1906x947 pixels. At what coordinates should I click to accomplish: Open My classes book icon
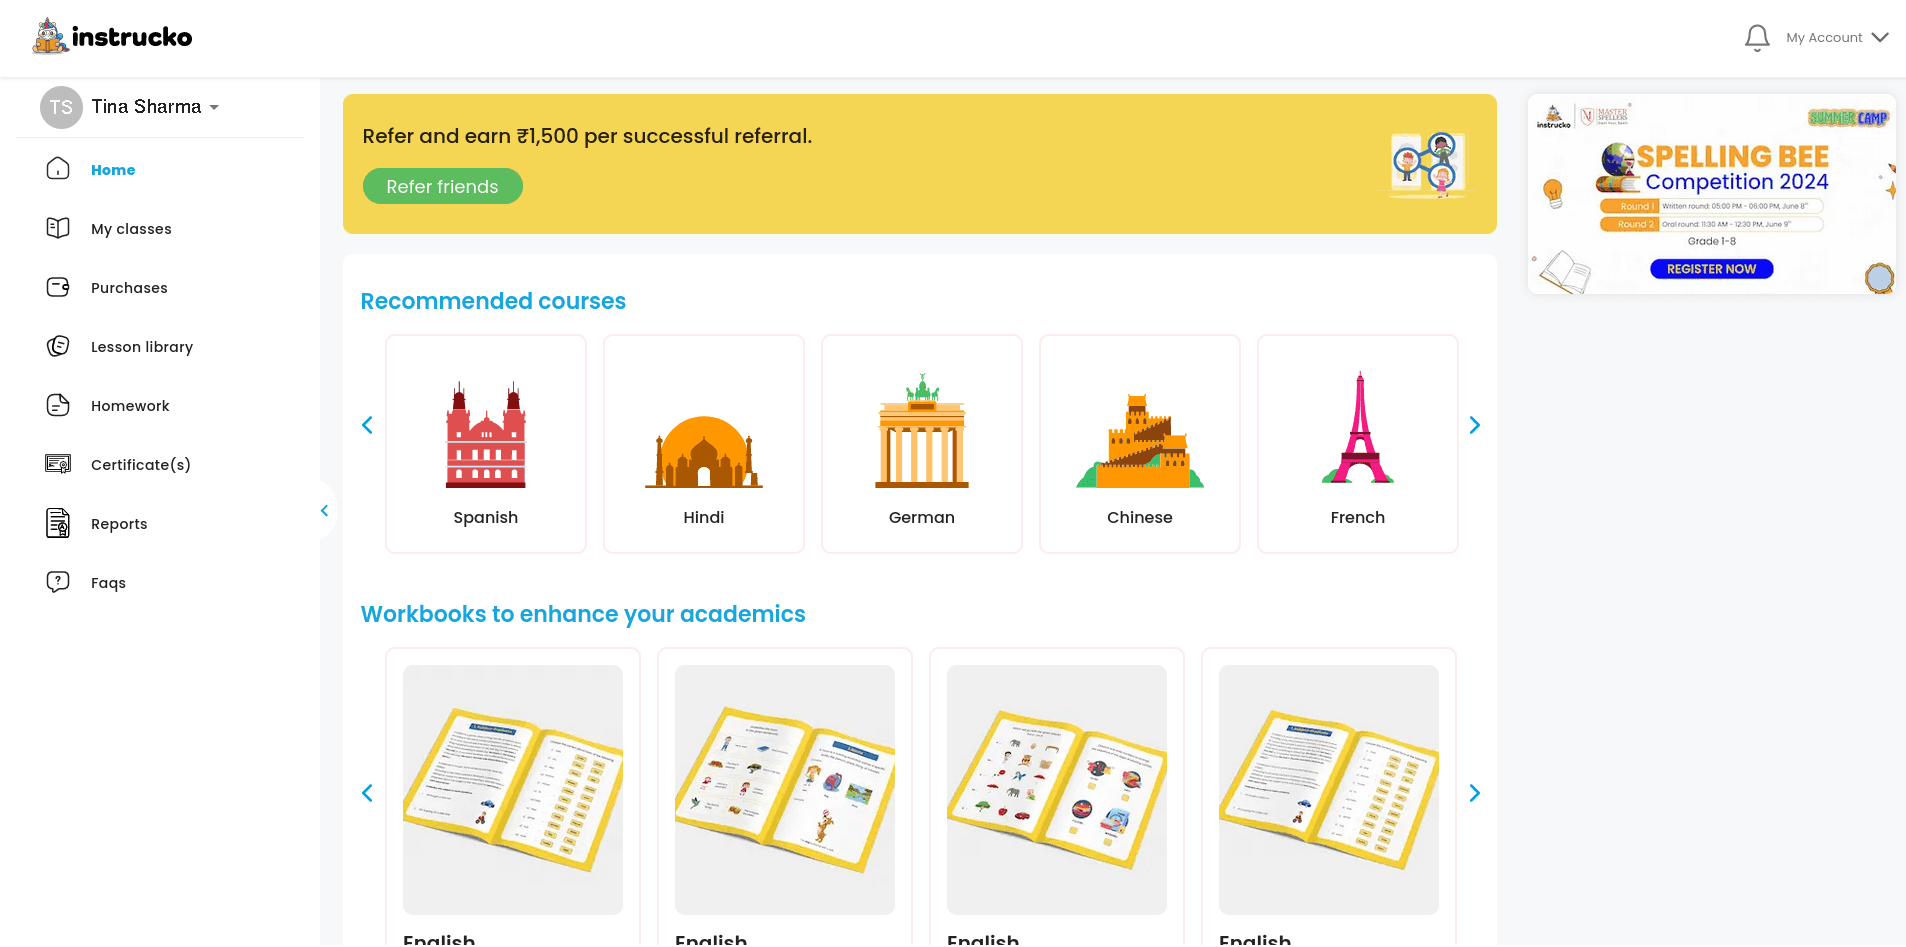(58, 228)
